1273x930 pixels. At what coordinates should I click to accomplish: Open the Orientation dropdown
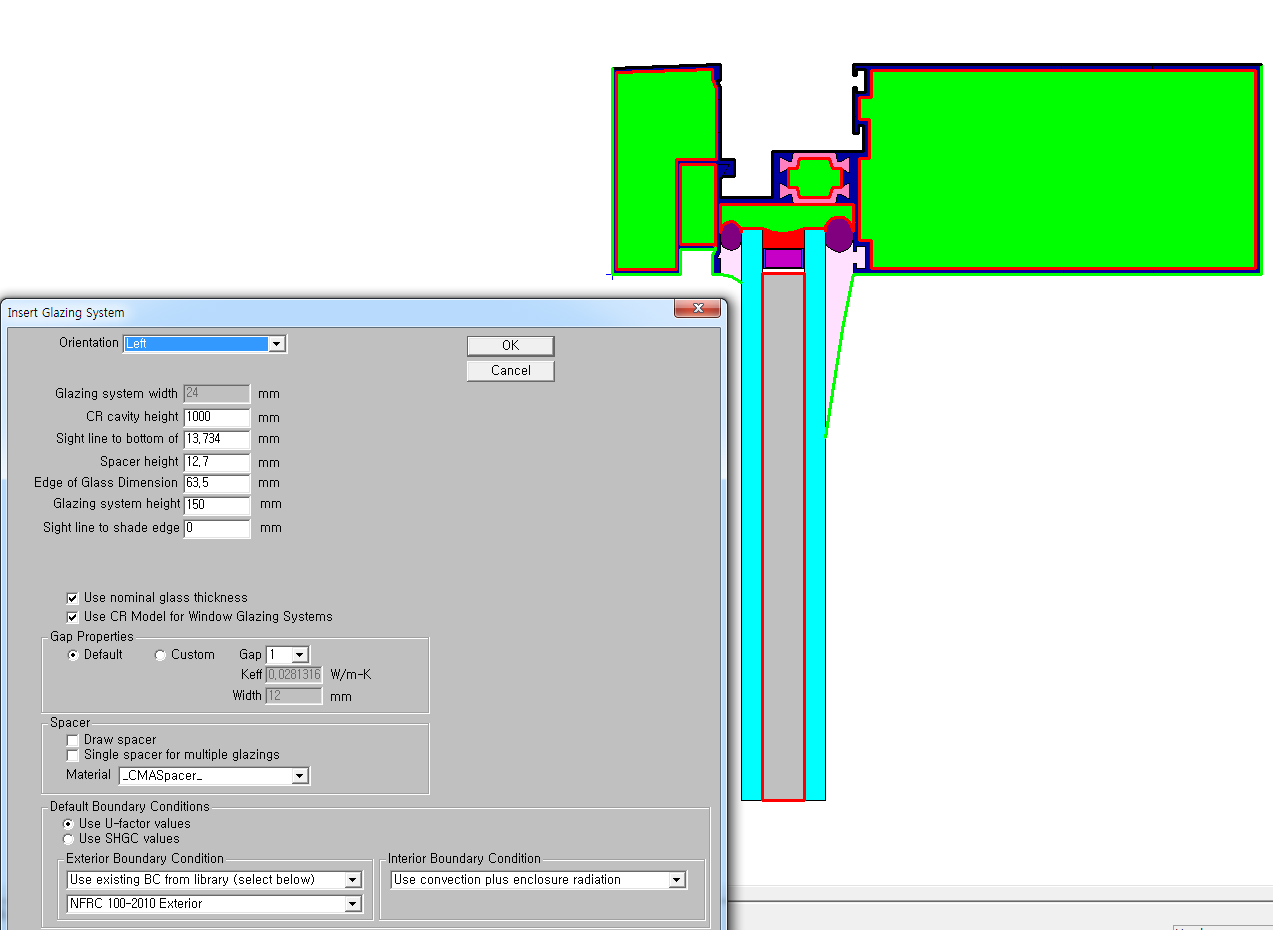277,344
